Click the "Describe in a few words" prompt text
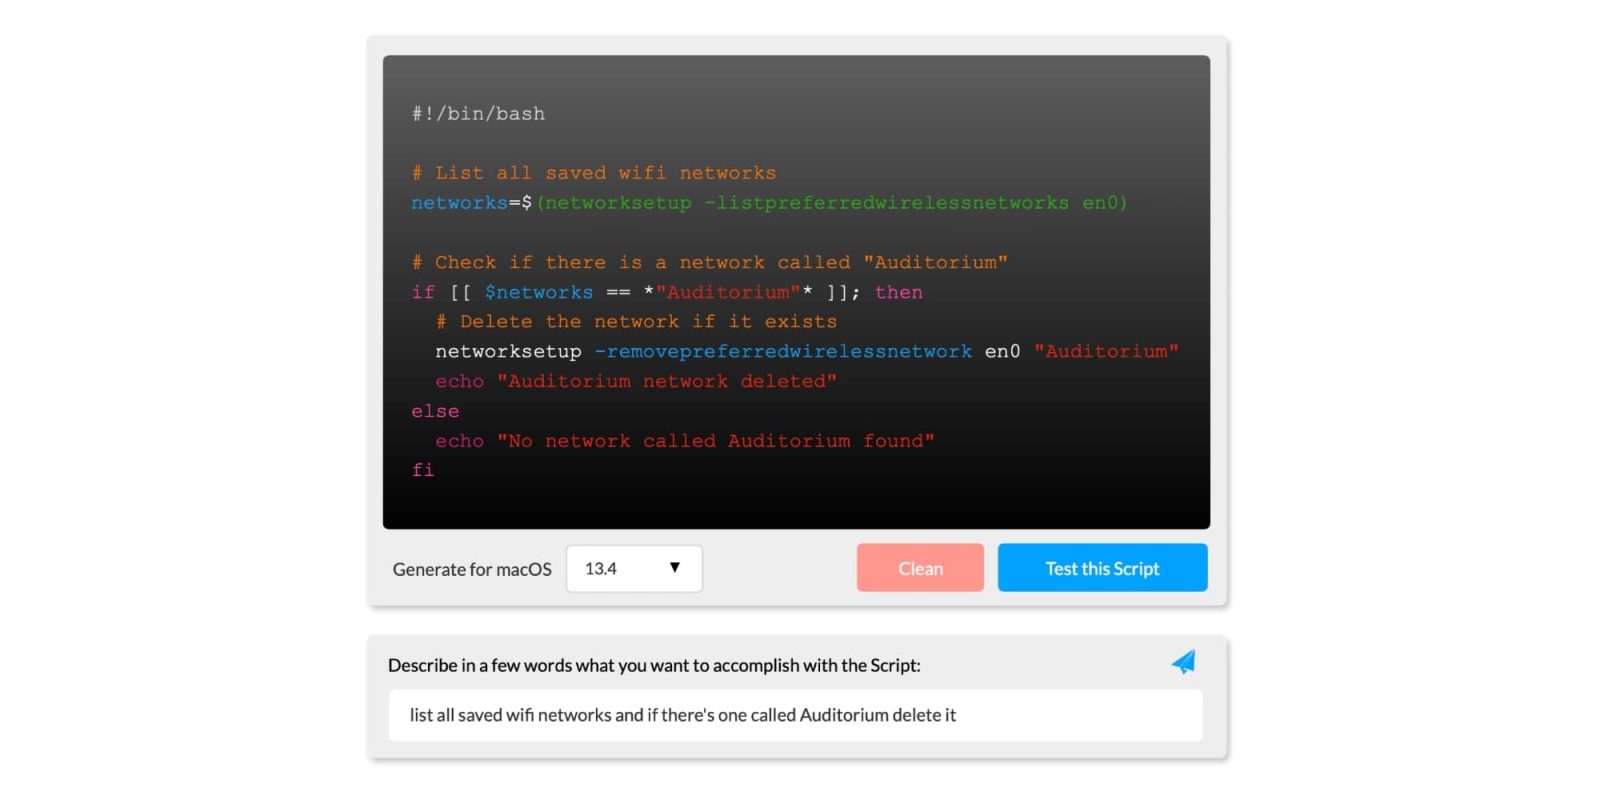The image size is (1600, 800). 654,665
